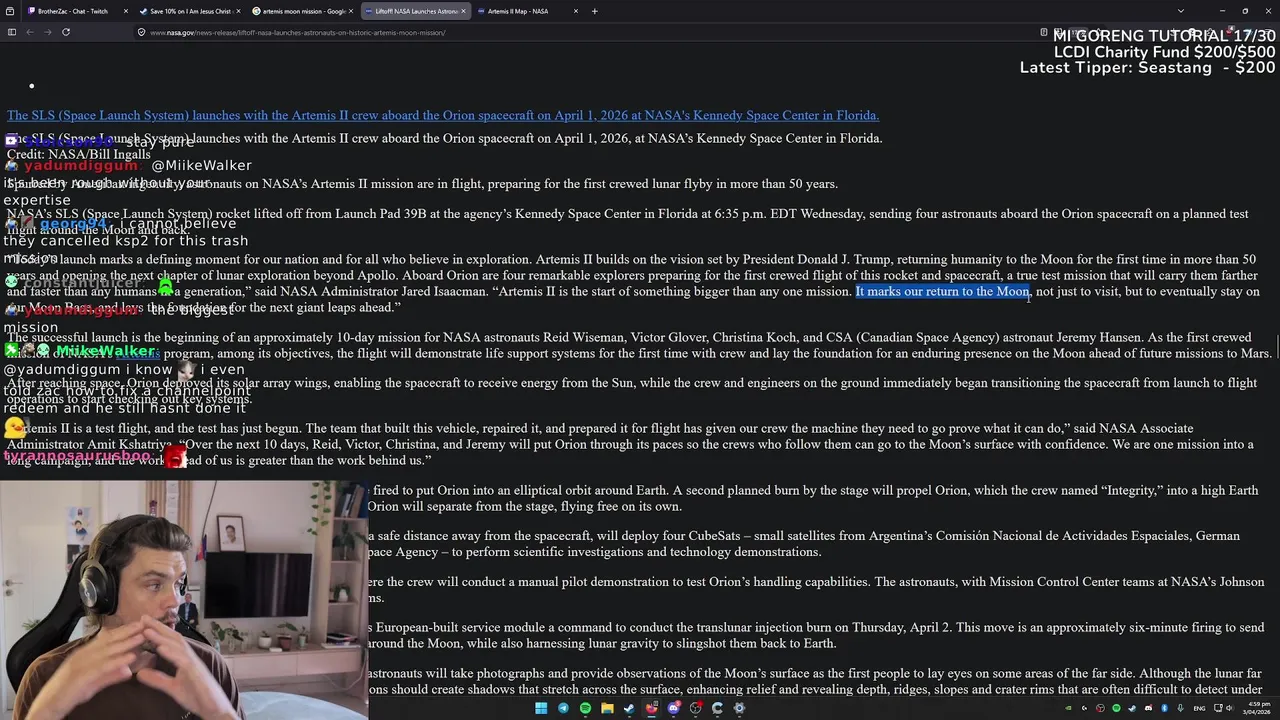Open Firefox browser from the taskbar
The image size is (1280, 720).
point(651,708)
